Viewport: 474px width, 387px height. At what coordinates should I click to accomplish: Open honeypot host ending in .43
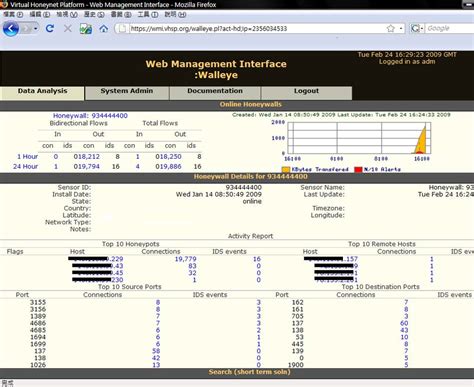[98, 266]
